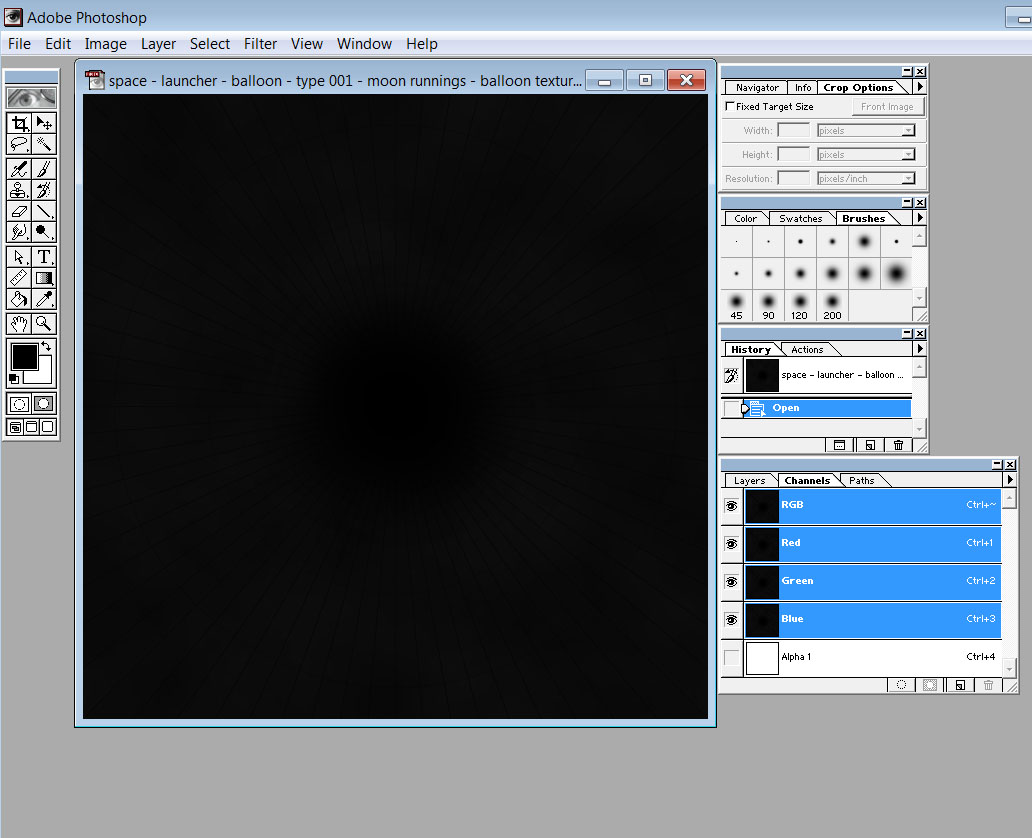Open the Brushes panel flyout menu arrow
The width and height of the screenshot is (1032, 838).
920,218
